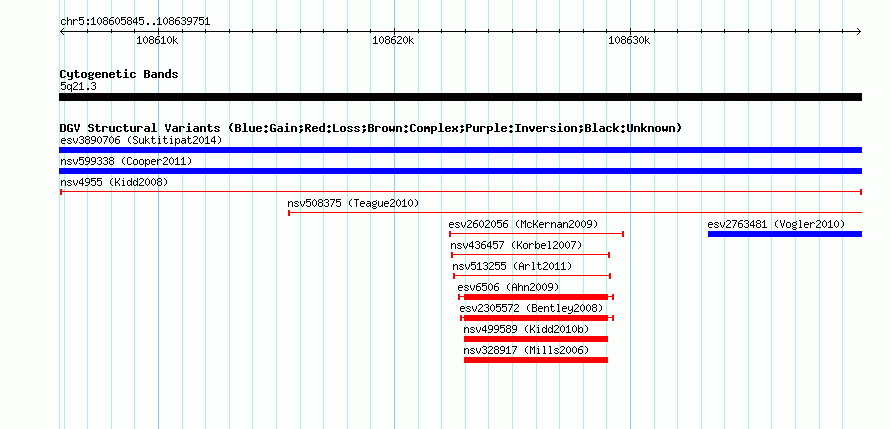Click the left arrowhead of the ruler
The image size is (890, 429).
tap(62, 31)
